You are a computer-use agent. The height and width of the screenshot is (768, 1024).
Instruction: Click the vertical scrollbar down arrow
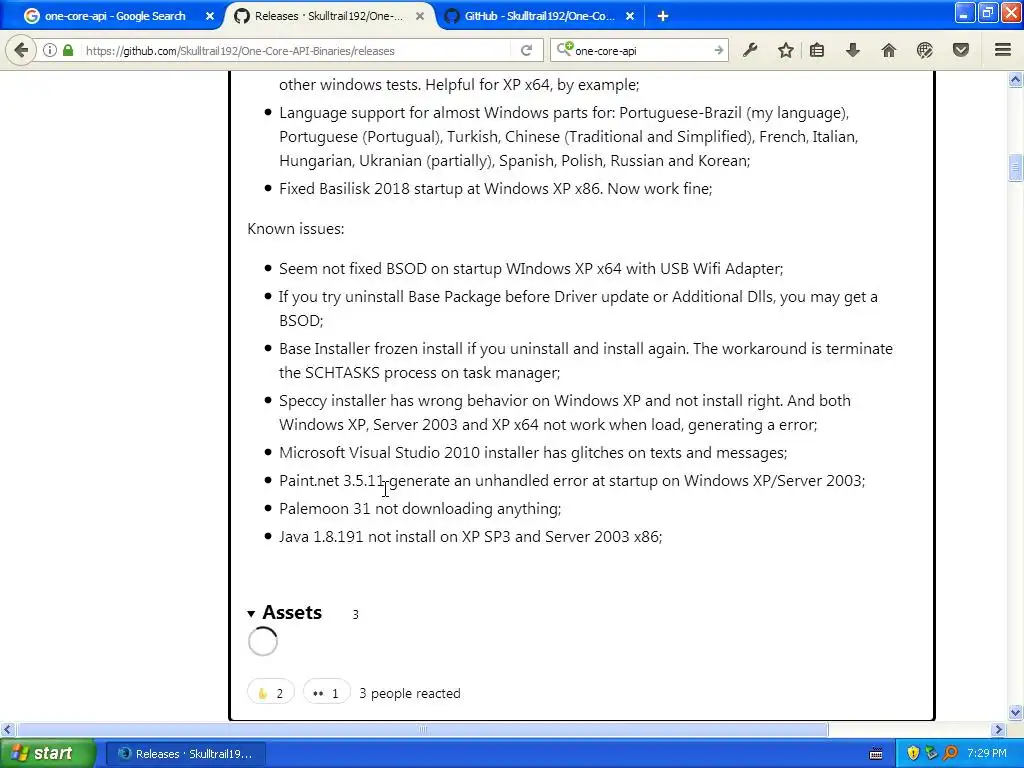[1015, 712]
